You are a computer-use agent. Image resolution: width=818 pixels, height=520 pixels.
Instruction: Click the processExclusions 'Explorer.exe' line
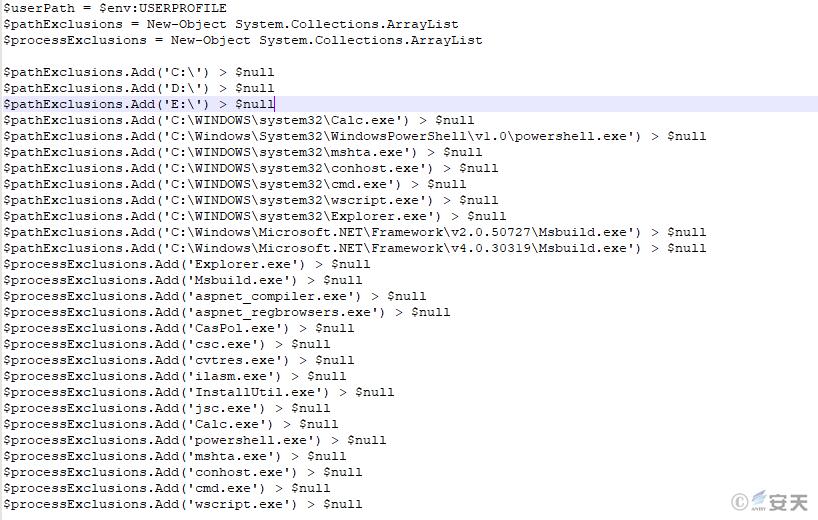187,264
